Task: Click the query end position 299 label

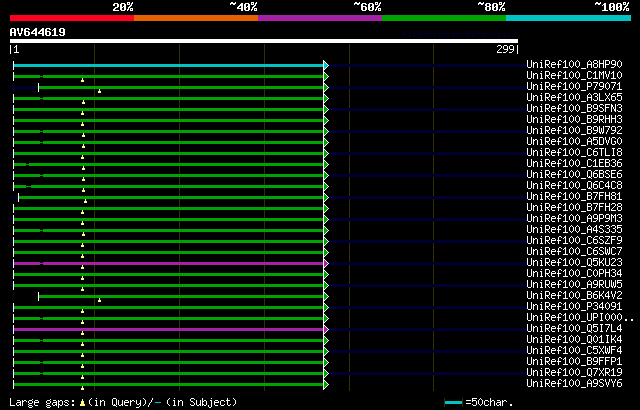Action: (505, 49)
